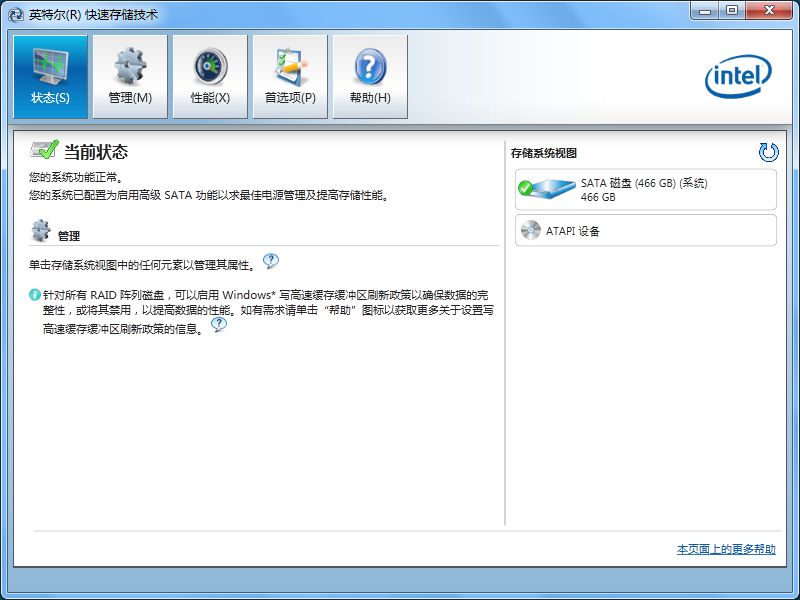Viewport: 800px width, 600px height.
Task: Open help bubble beside 单击存储系统视图 text
Action: click(271, 261)
